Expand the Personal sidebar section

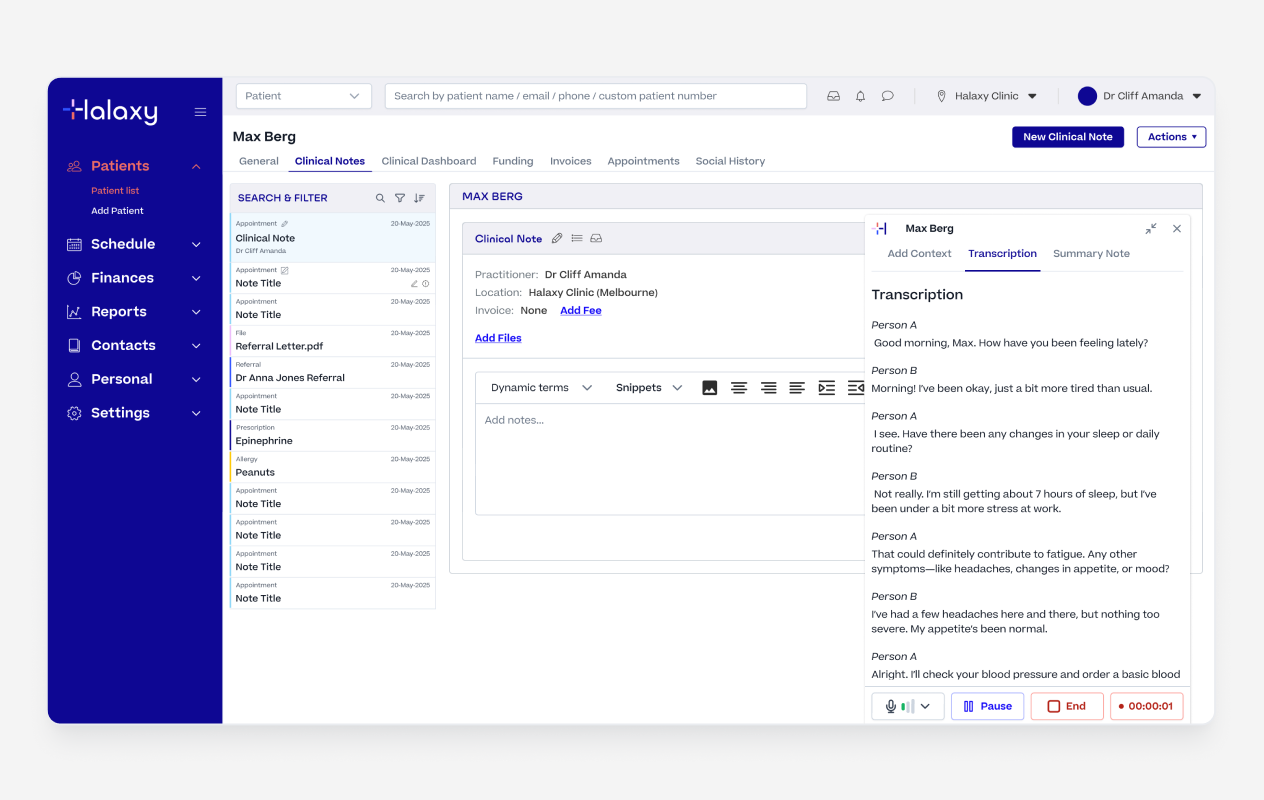click(196, 379)
